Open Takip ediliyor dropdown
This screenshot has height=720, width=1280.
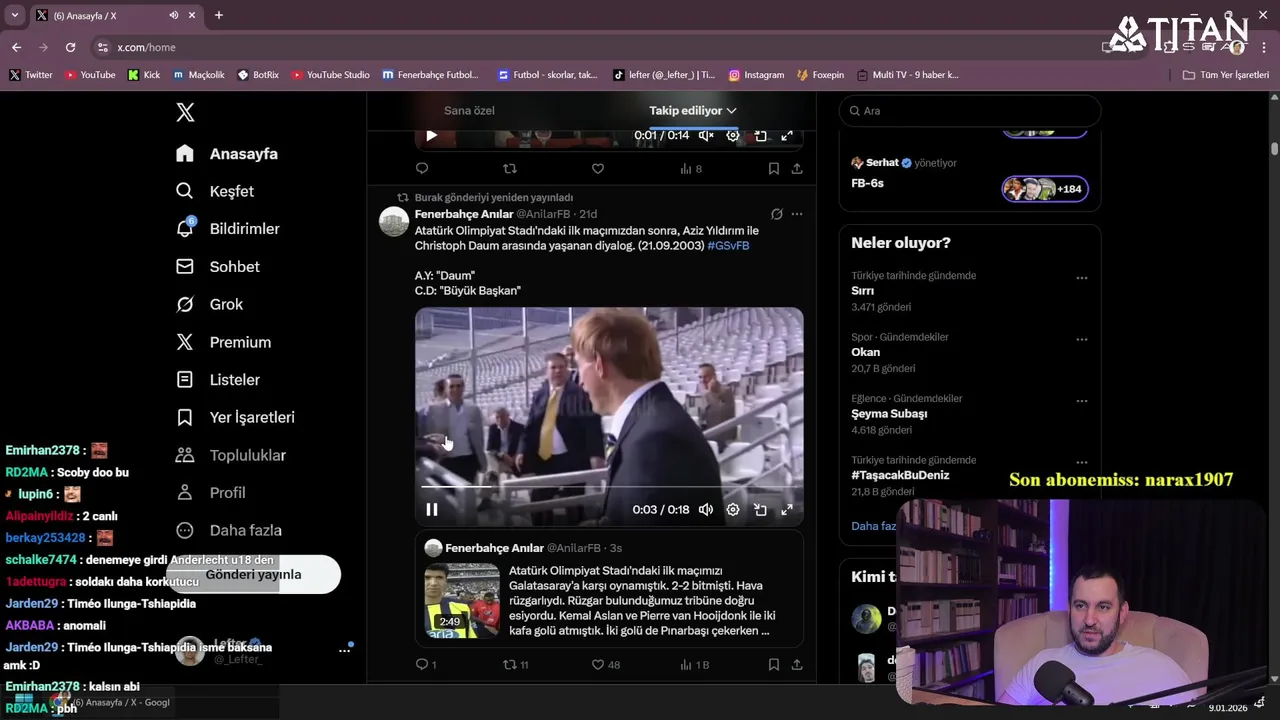[692, 111]
